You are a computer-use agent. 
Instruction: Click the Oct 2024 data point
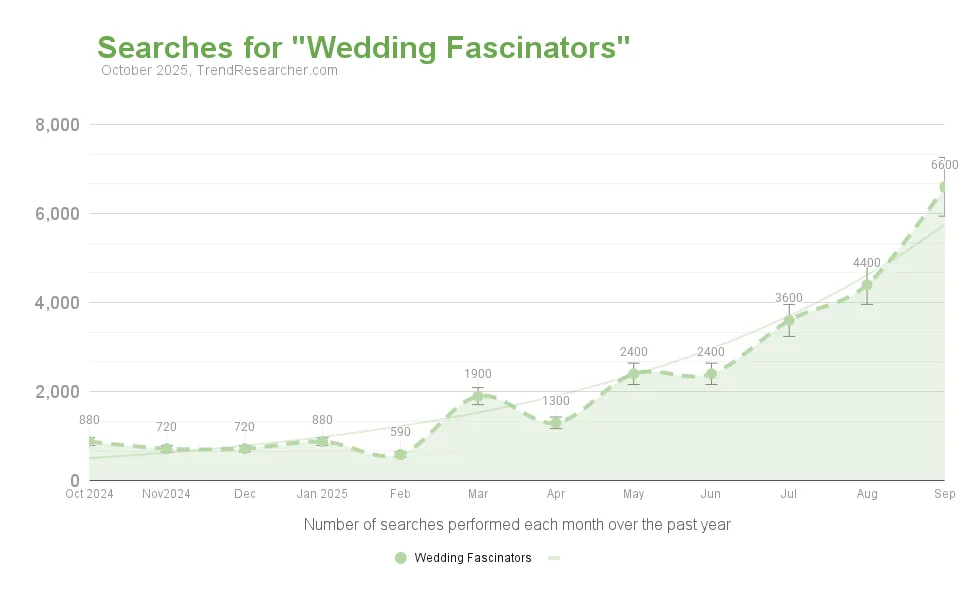pyautogui.click(x=90, y=441)
